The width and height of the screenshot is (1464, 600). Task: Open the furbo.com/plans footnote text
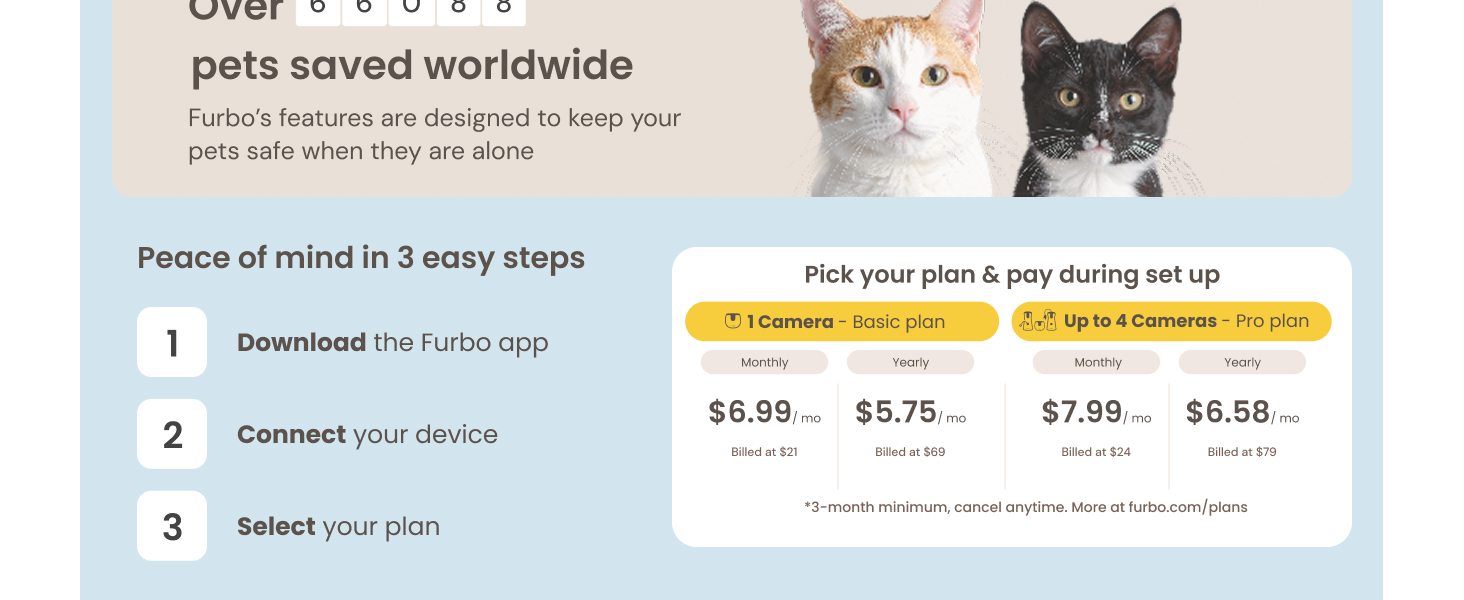[x=1026, y=507]
